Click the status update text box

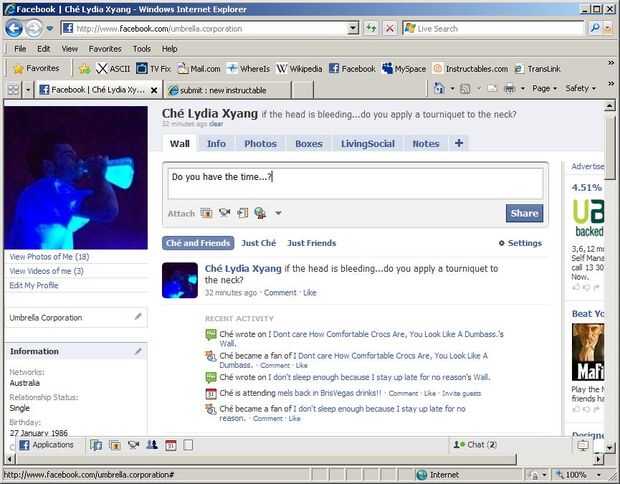point(355,183)
